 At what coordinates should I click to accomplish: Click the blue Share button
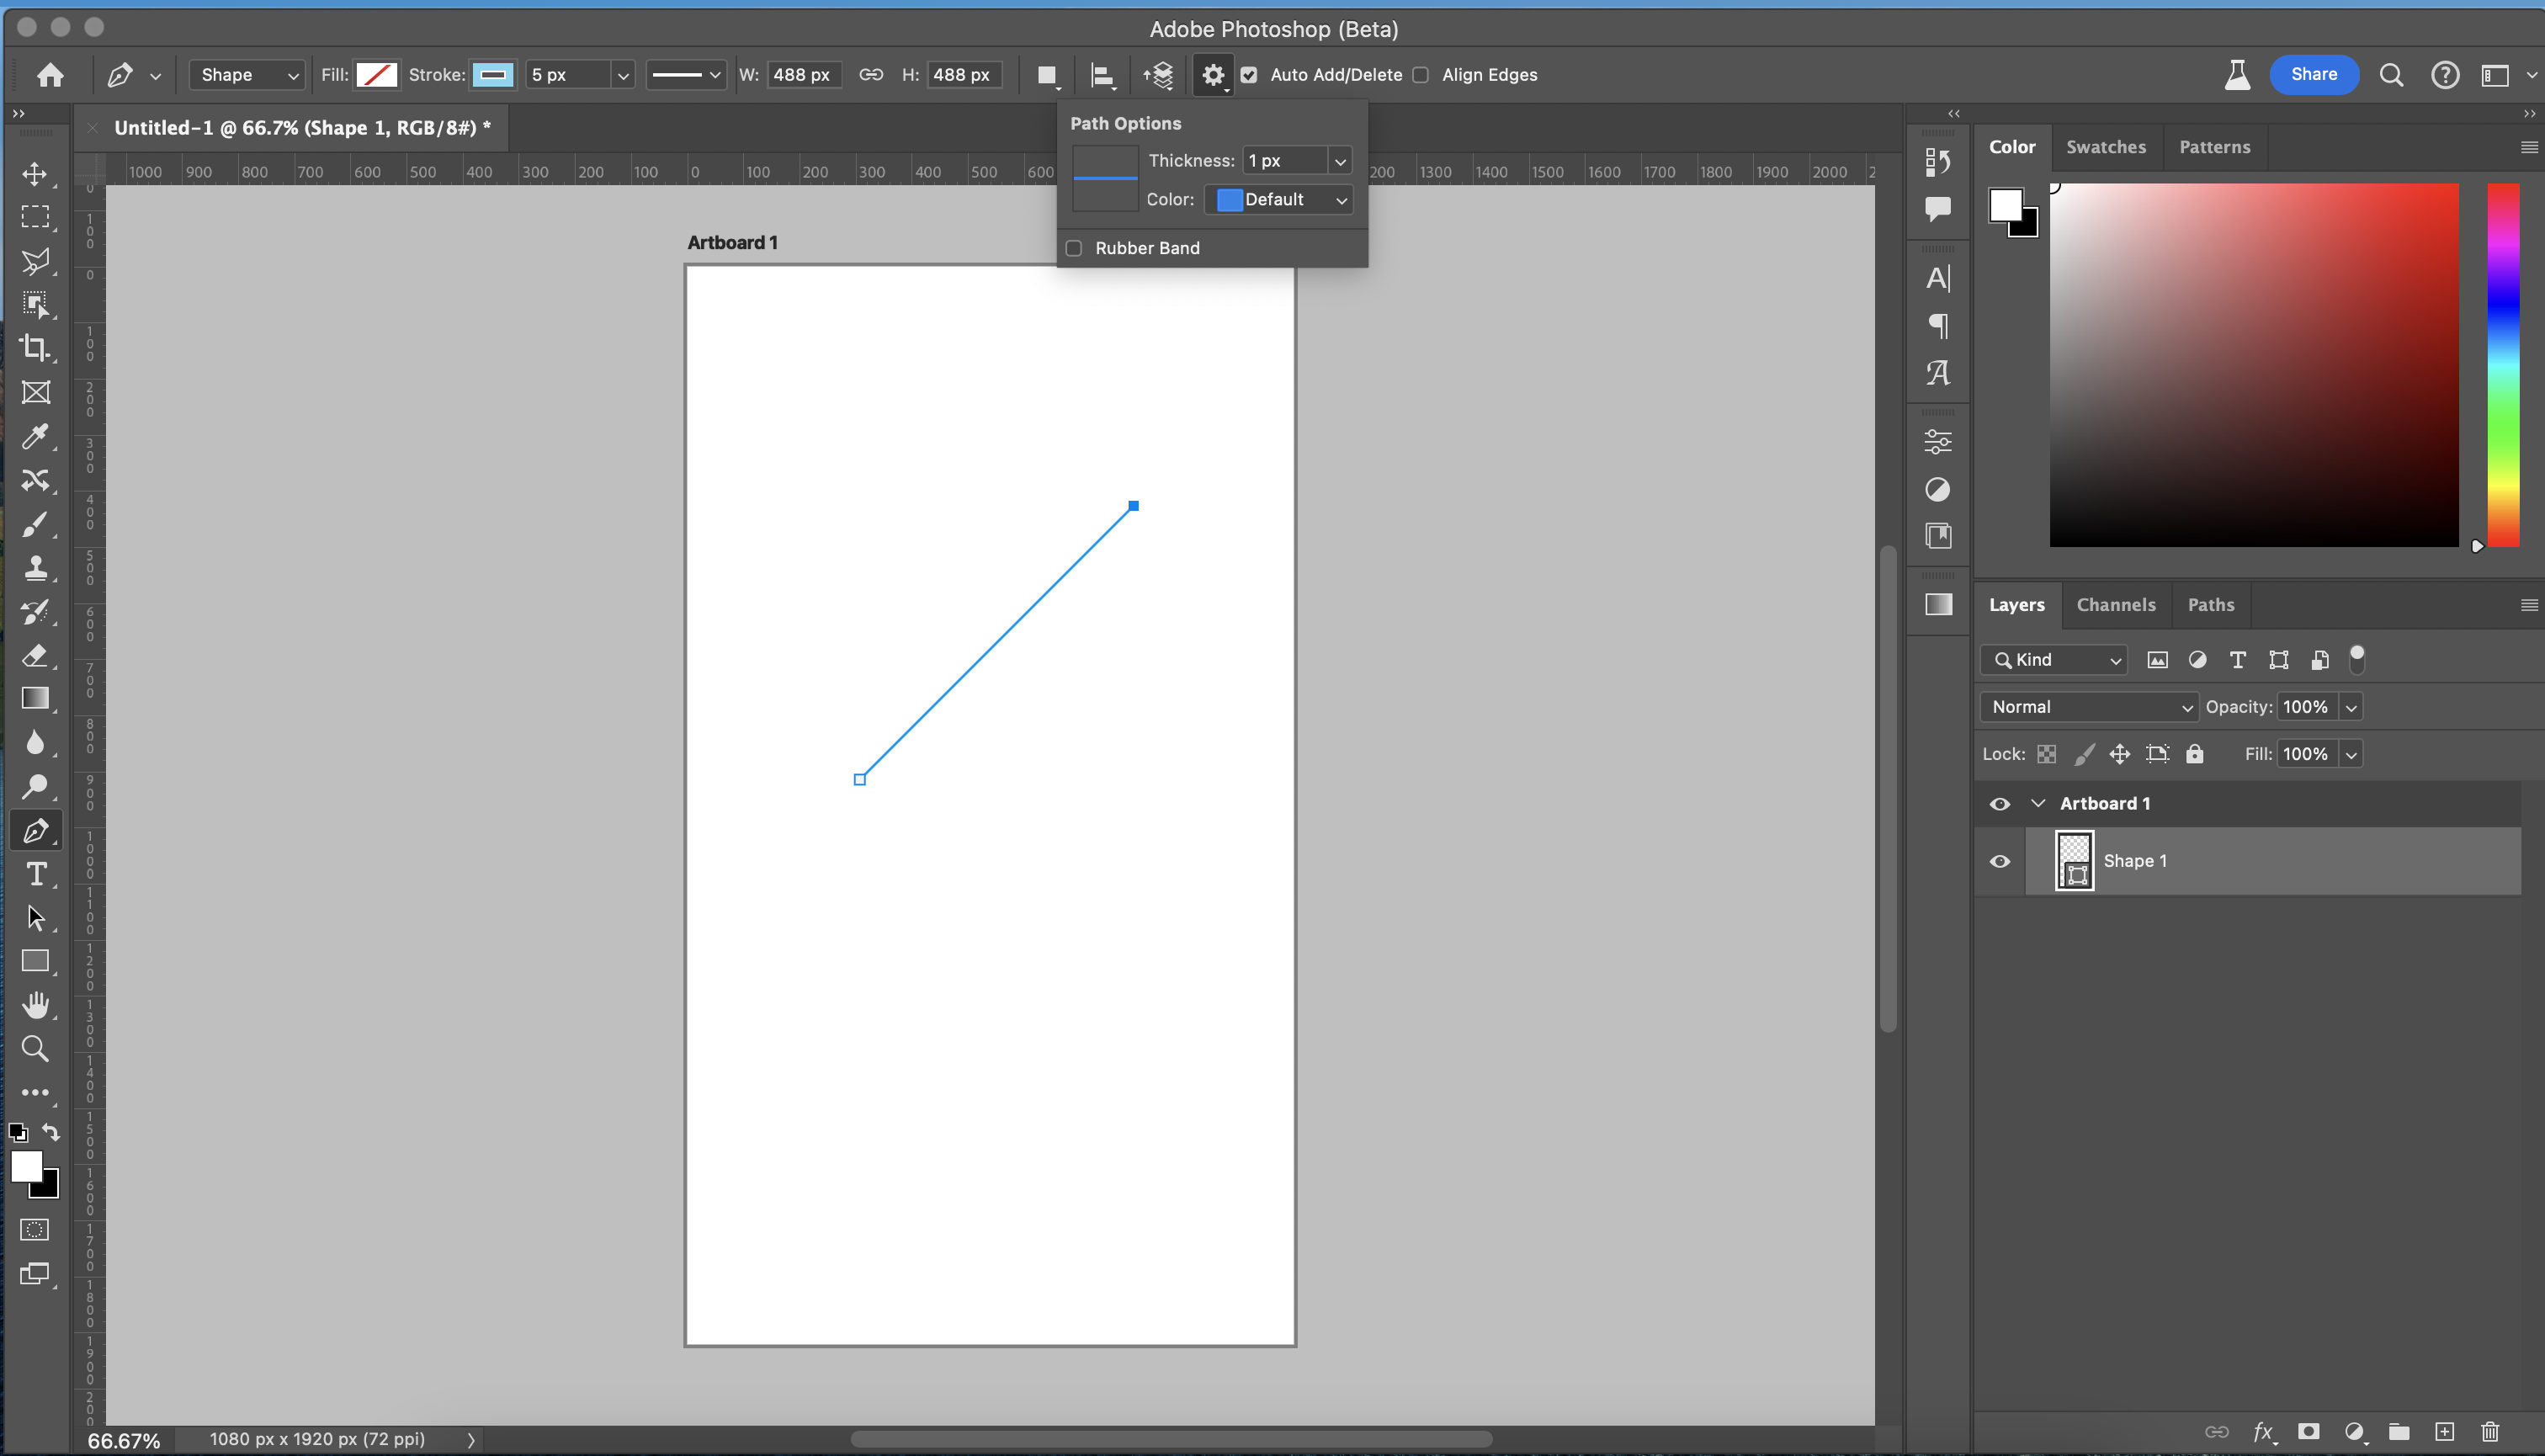(2313, 75)
